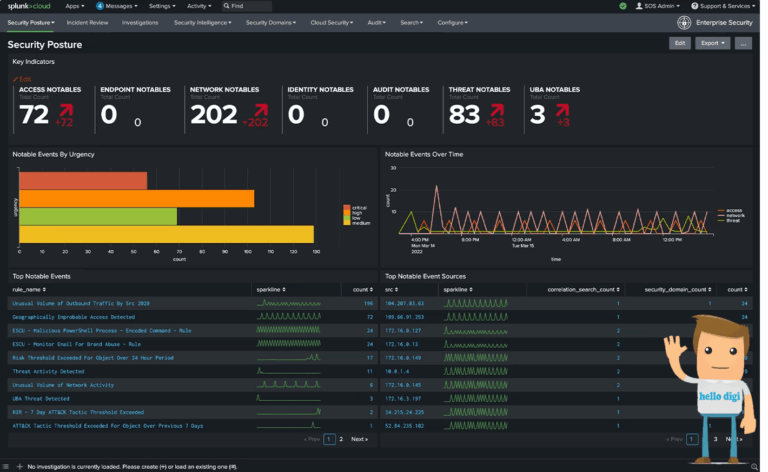
Task: Open the investigation list icon in bottom bar
Action: [x=5, y=467]
